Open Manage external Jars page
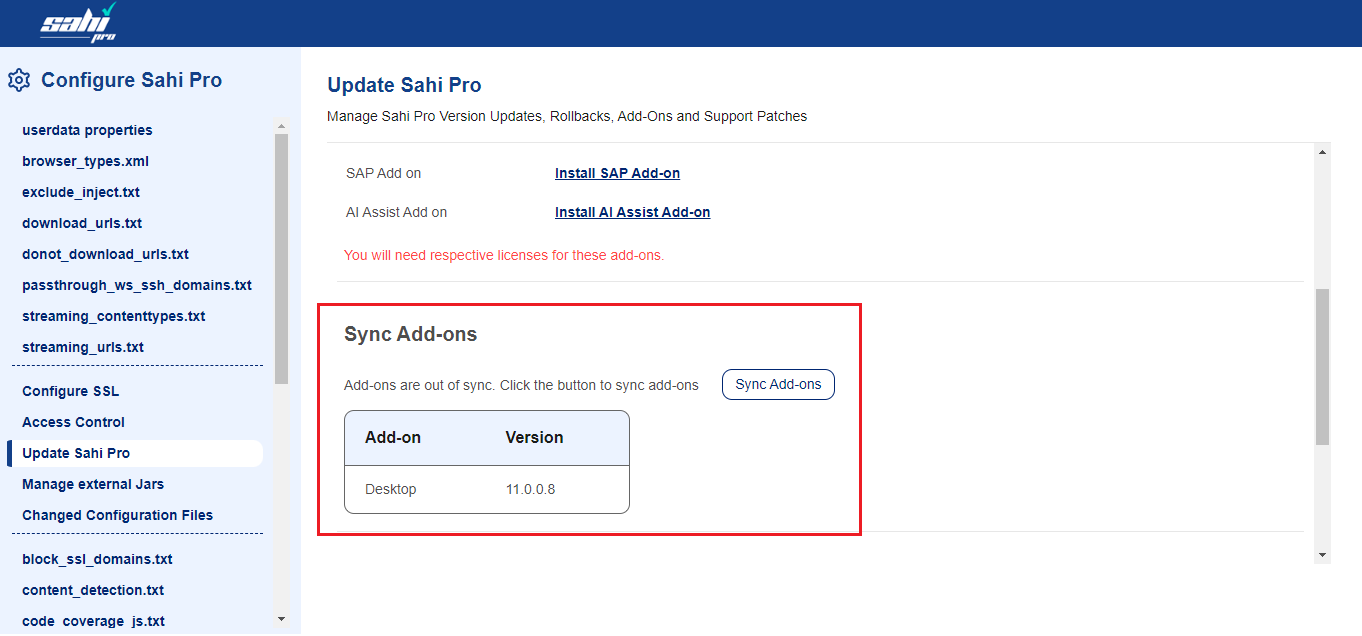 coord(93,484)
